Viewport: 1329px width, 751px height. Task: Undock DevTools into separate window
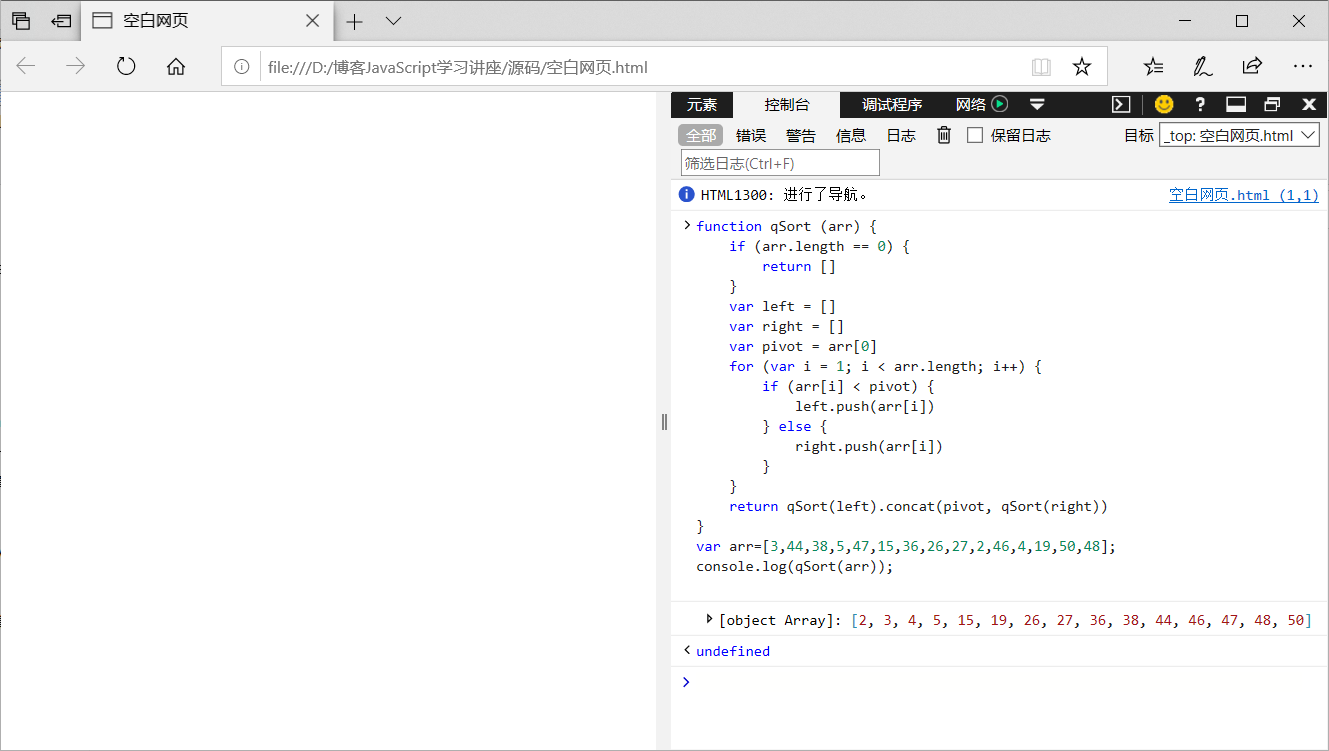coord(1272,104)
